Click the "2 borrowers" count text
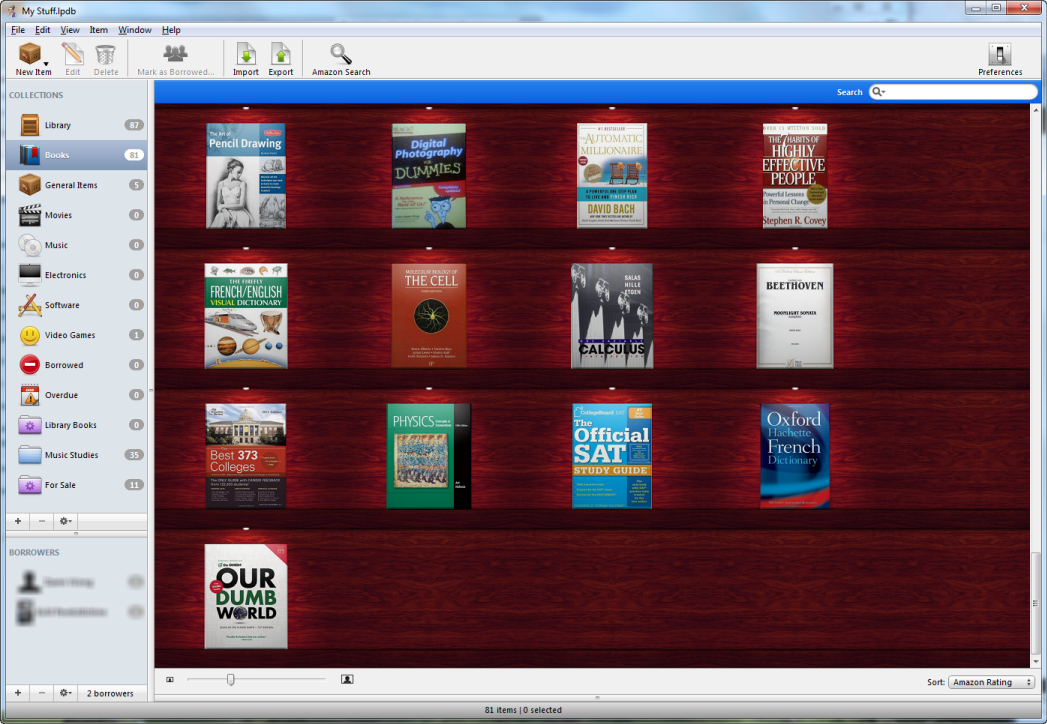This screenshot has width=1047, height=724. tap(110, 693)
